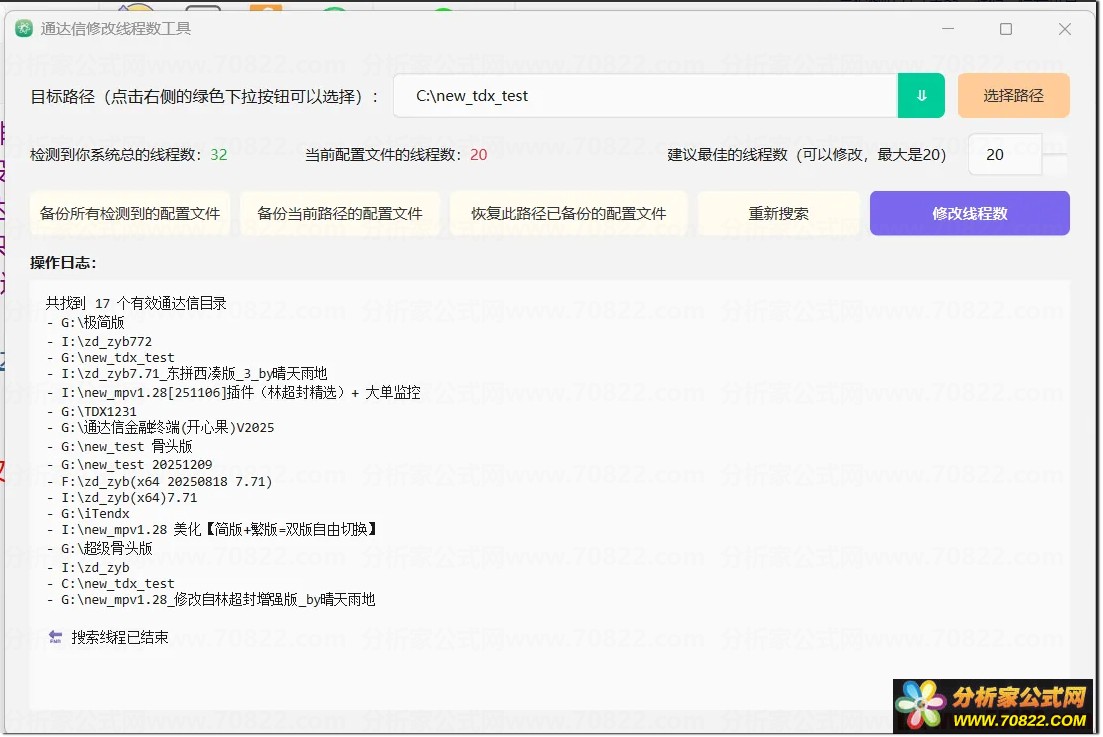Increase thread count with the spinner up arrow
The width and height of the screenshot is (1103, 737).
coord(1055,146)
